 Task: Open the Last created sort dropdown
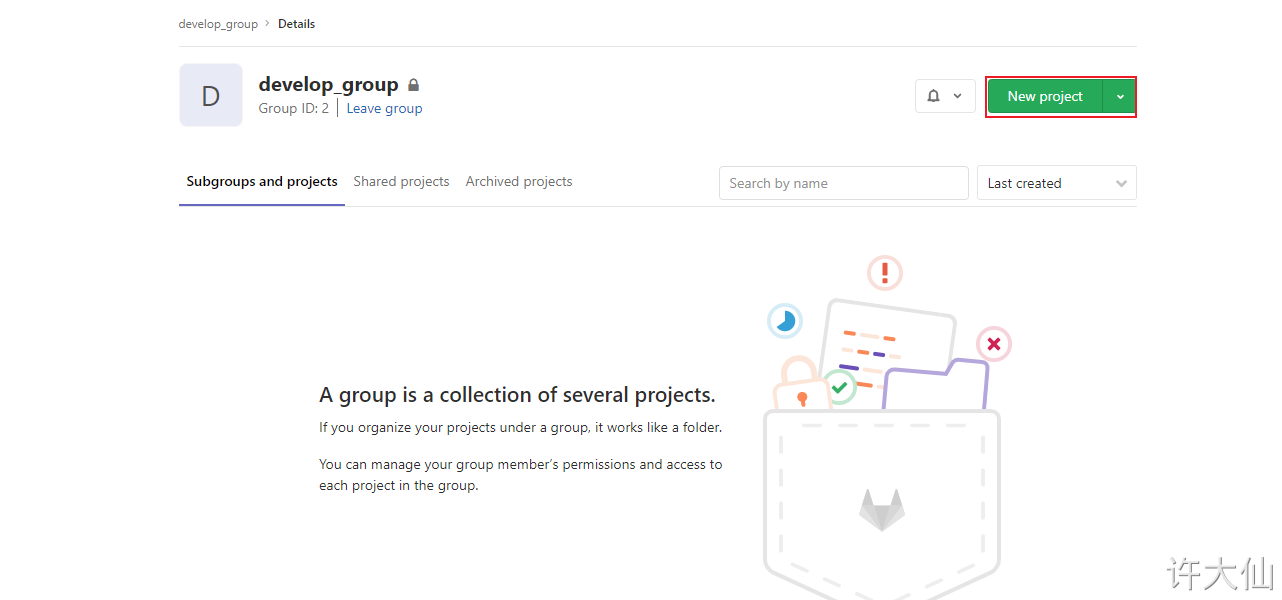[x=1057, y=183]
